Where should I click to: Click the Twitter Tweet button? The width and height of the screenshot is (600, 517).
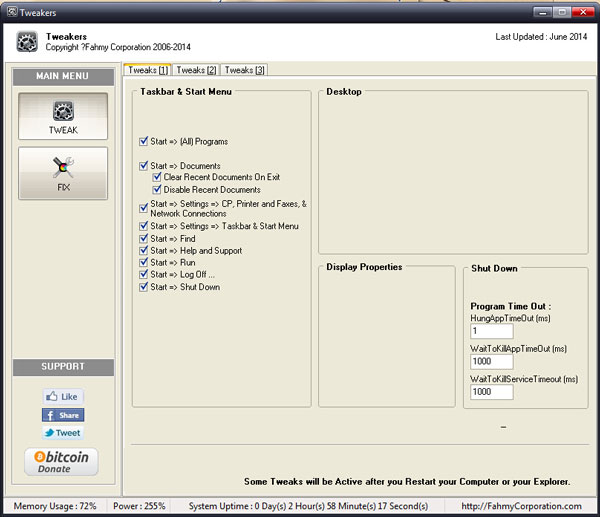(62, 433)
